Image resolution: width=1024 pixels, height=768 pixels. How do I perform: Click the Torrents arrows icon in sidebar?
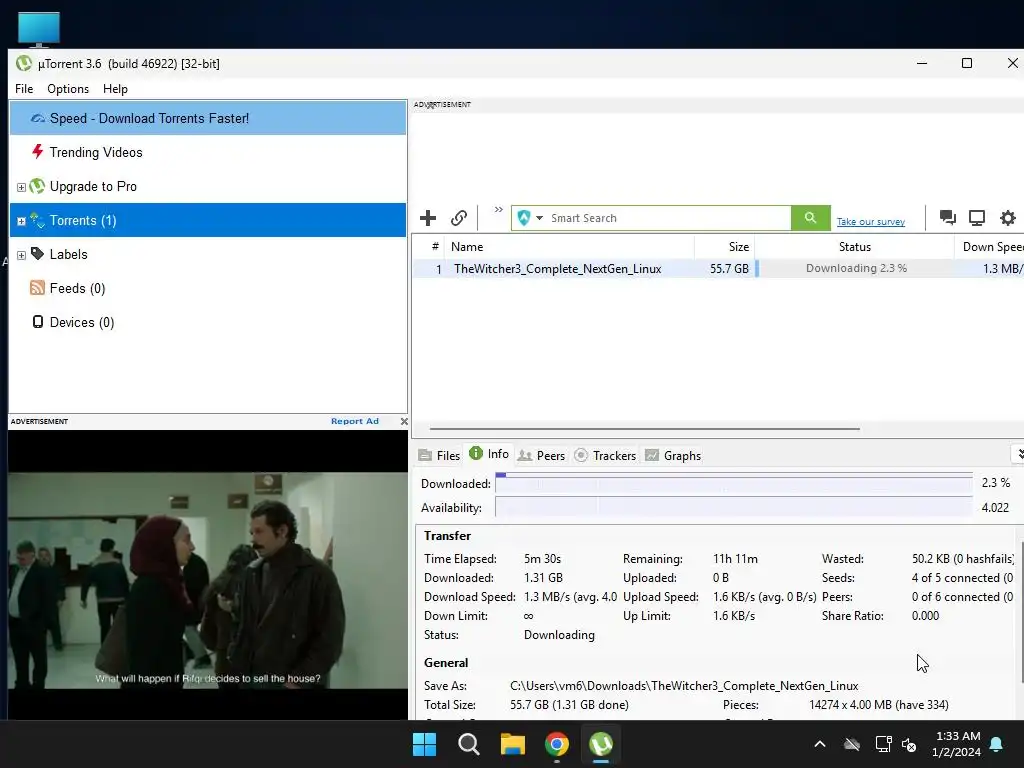pyautogui.click(x=37, y=220)
